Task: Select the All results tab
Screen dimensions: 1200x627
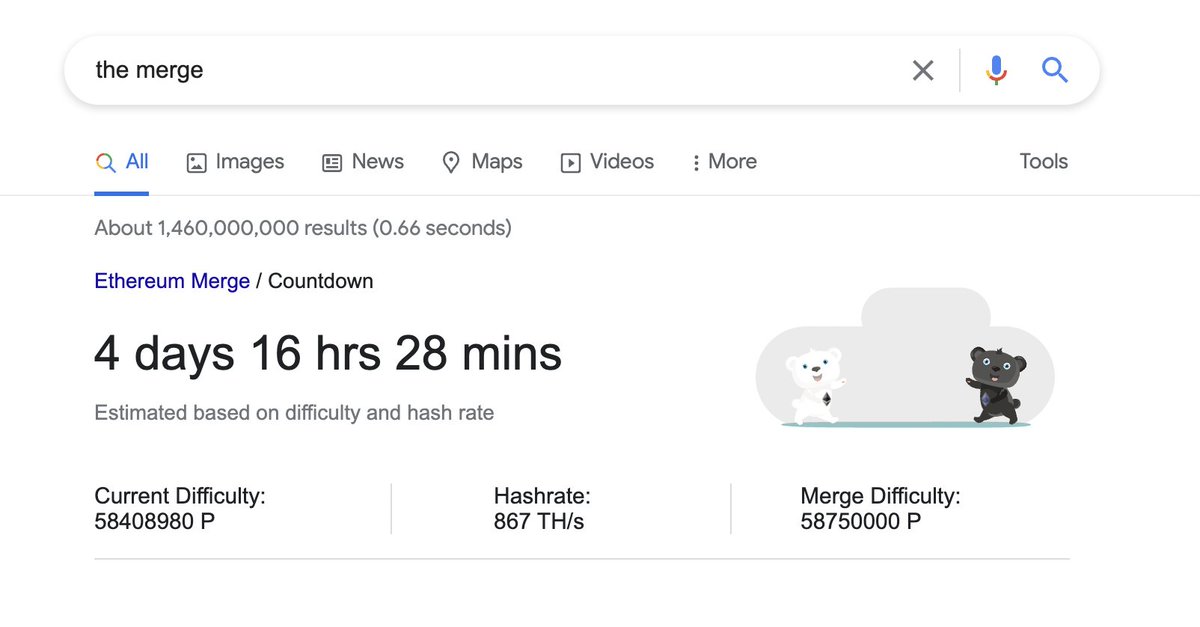Action: tap(122, 162)
